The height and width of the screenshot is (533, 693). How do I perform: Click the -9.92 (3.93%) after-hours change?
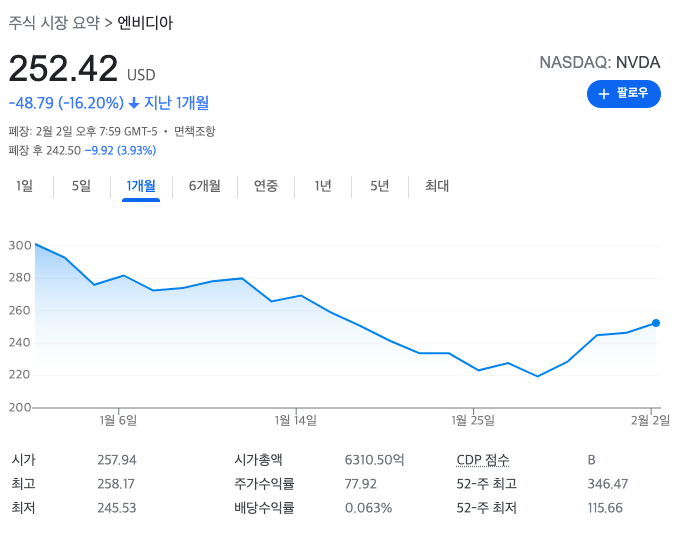(120, 151)
